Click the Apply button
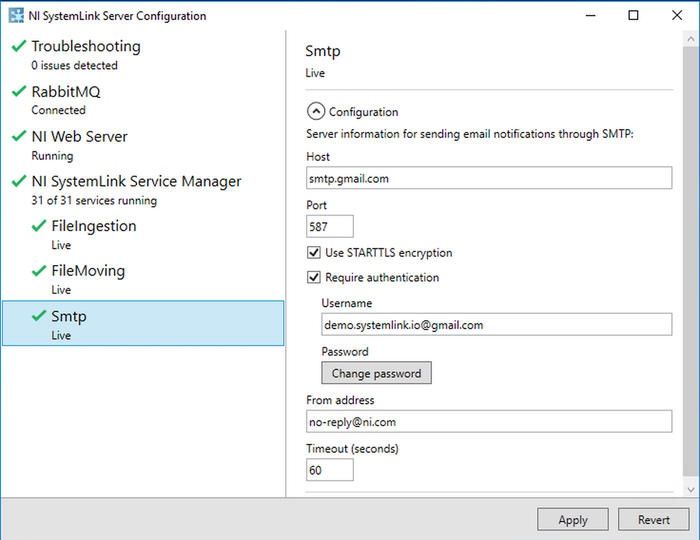 pos(573,519)
